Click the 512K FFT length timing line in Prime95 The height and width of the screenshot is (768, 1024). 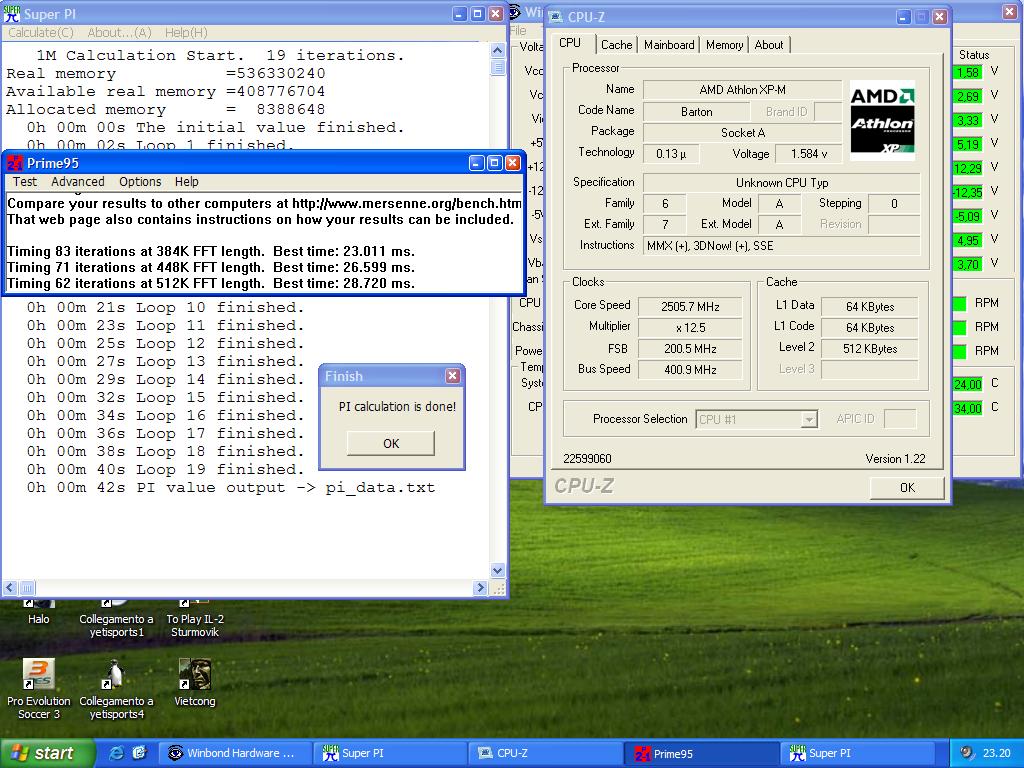pyautogui.click(x=211, y=283)
